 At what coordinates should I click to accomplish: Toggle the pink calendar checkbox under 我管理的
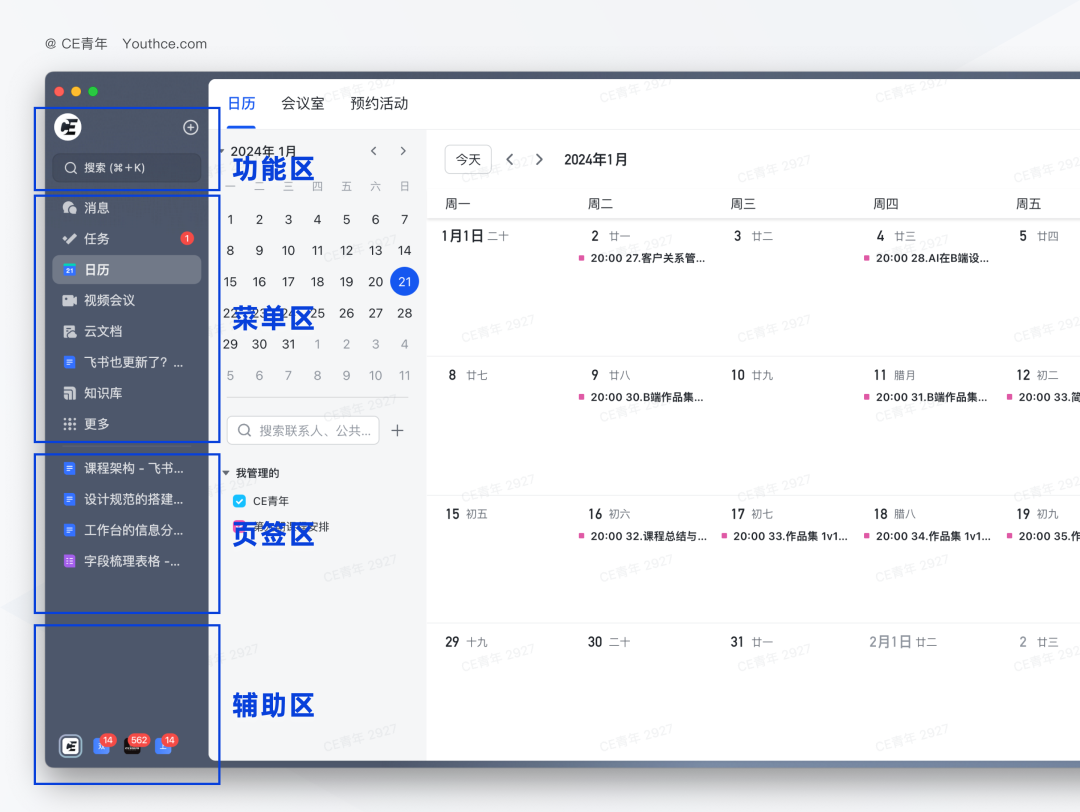239,526
